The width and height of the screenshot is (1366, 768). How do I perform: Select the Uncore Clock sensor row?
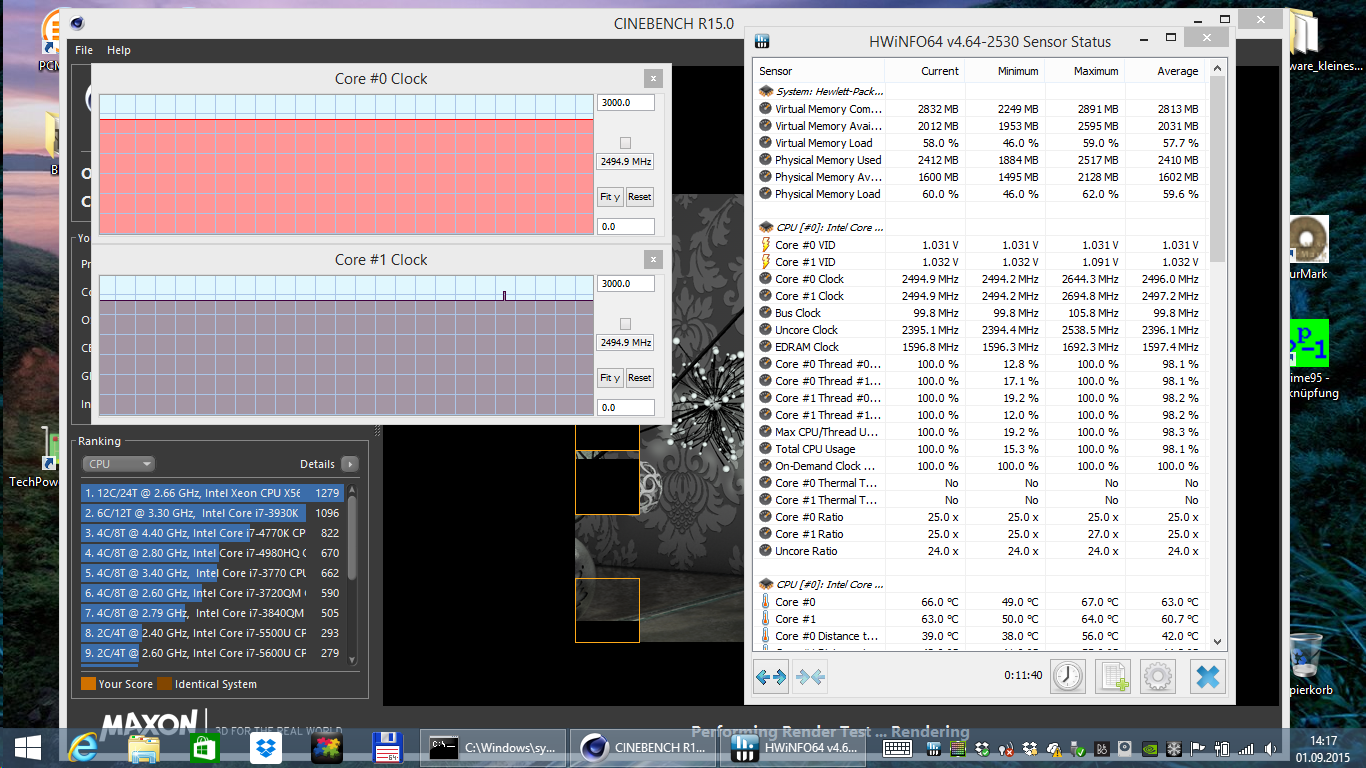pyautogui.click(x=980, y=330)
